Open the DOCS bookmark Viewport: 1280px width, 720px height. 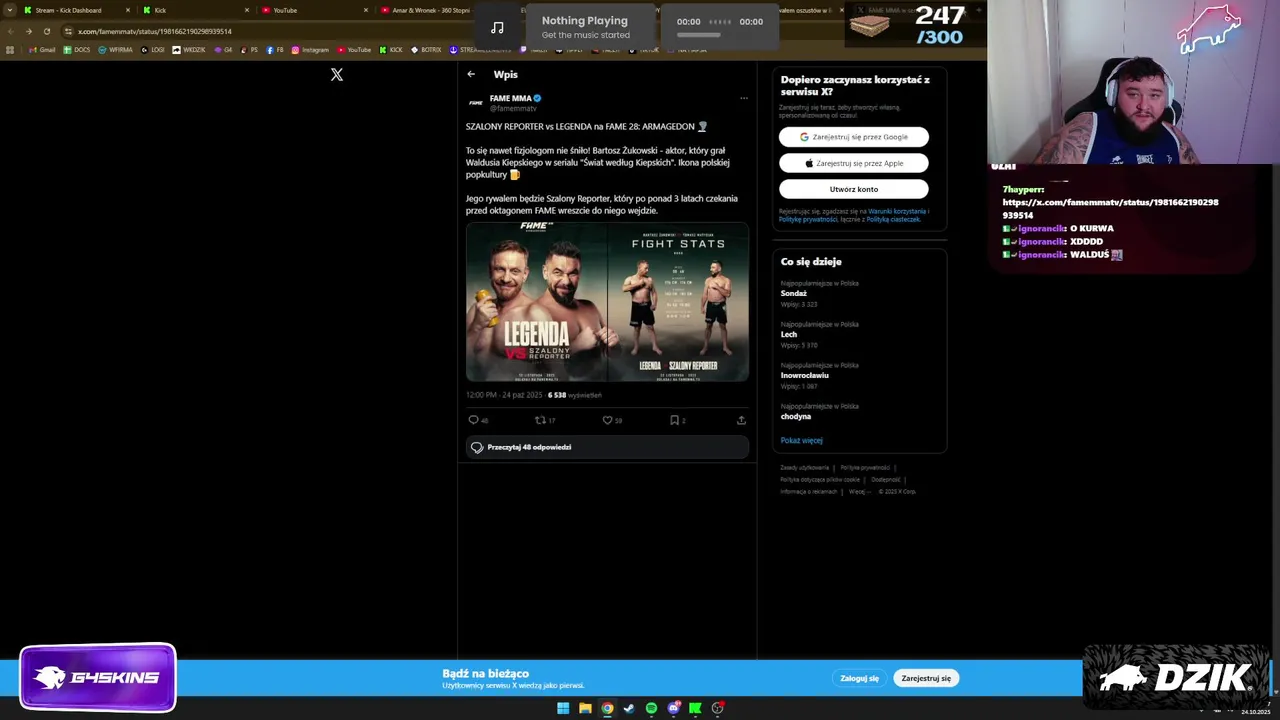[x=76, y=49]
